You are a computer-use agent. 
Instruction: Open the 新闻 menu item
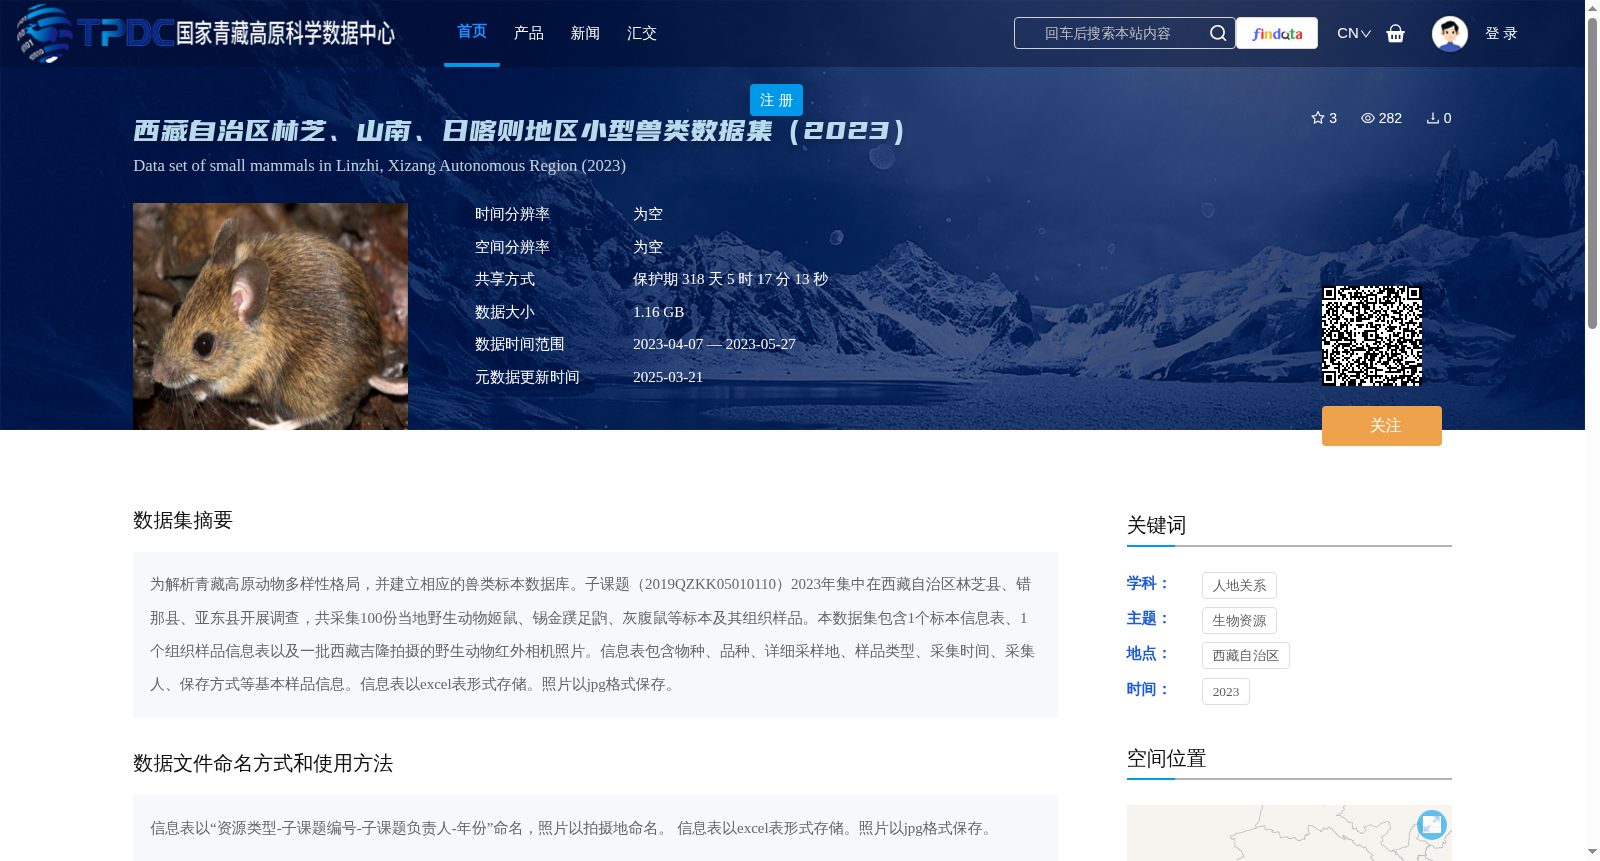point(585,33)
